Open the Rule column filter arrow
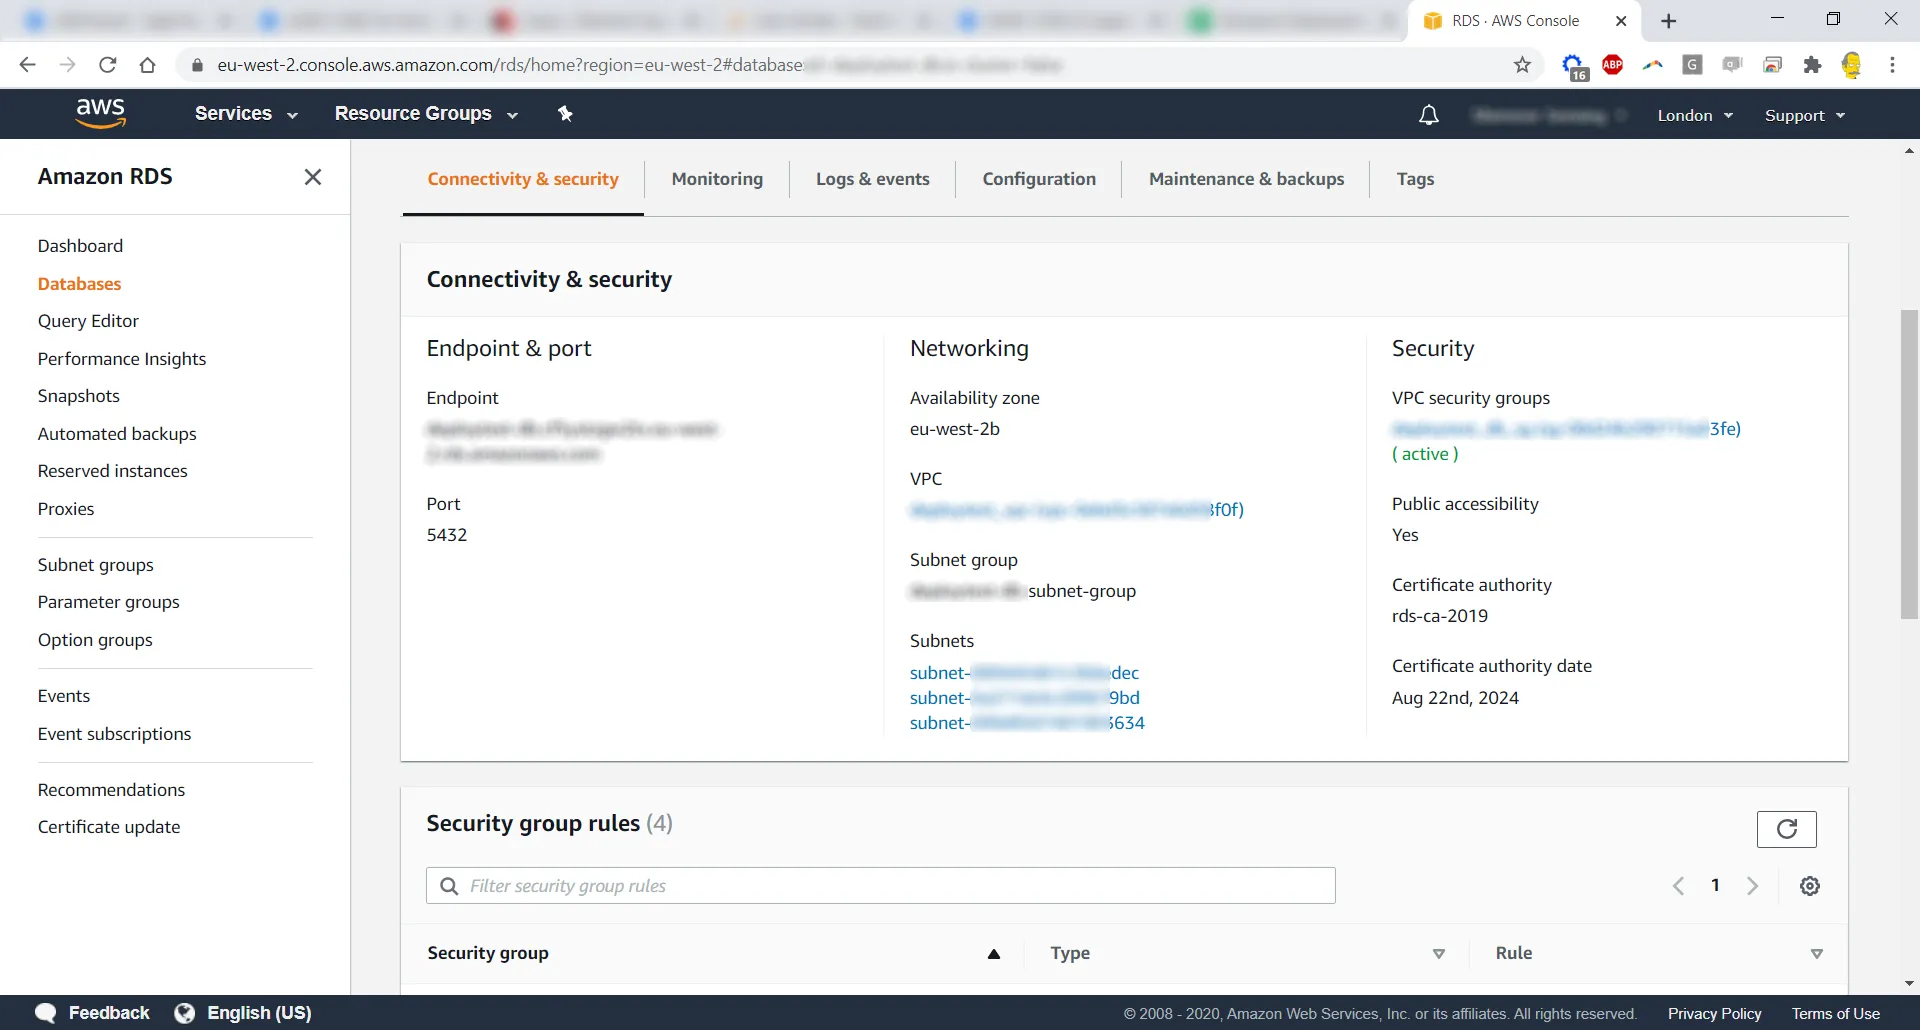Image resolution: width=1920 pixels, height=1030 pixels. (1817, 954)
